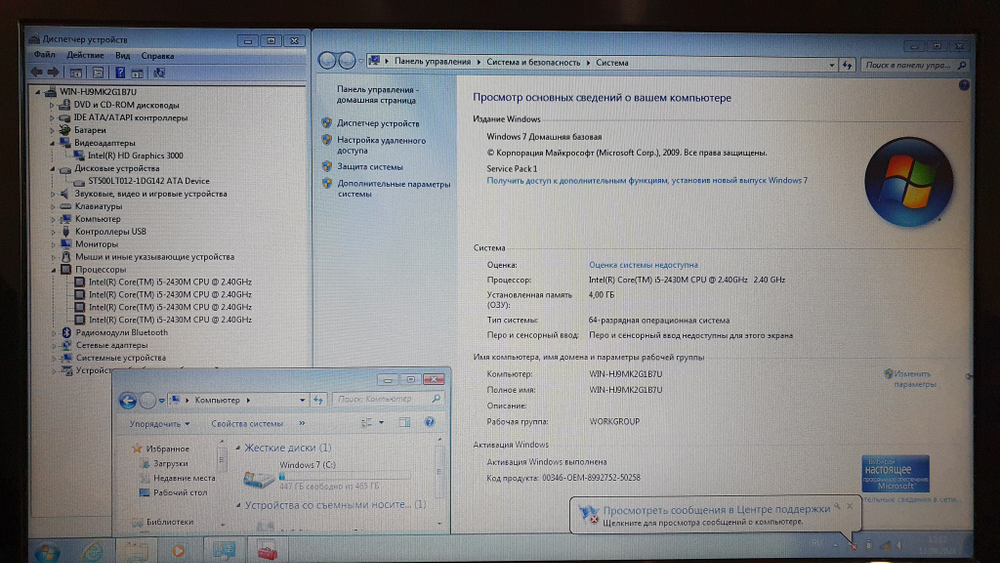This screenshot has height=563, width=1000.
Task: Click the genuine Microsoft software badge
Action: click(x=895, y=474)
